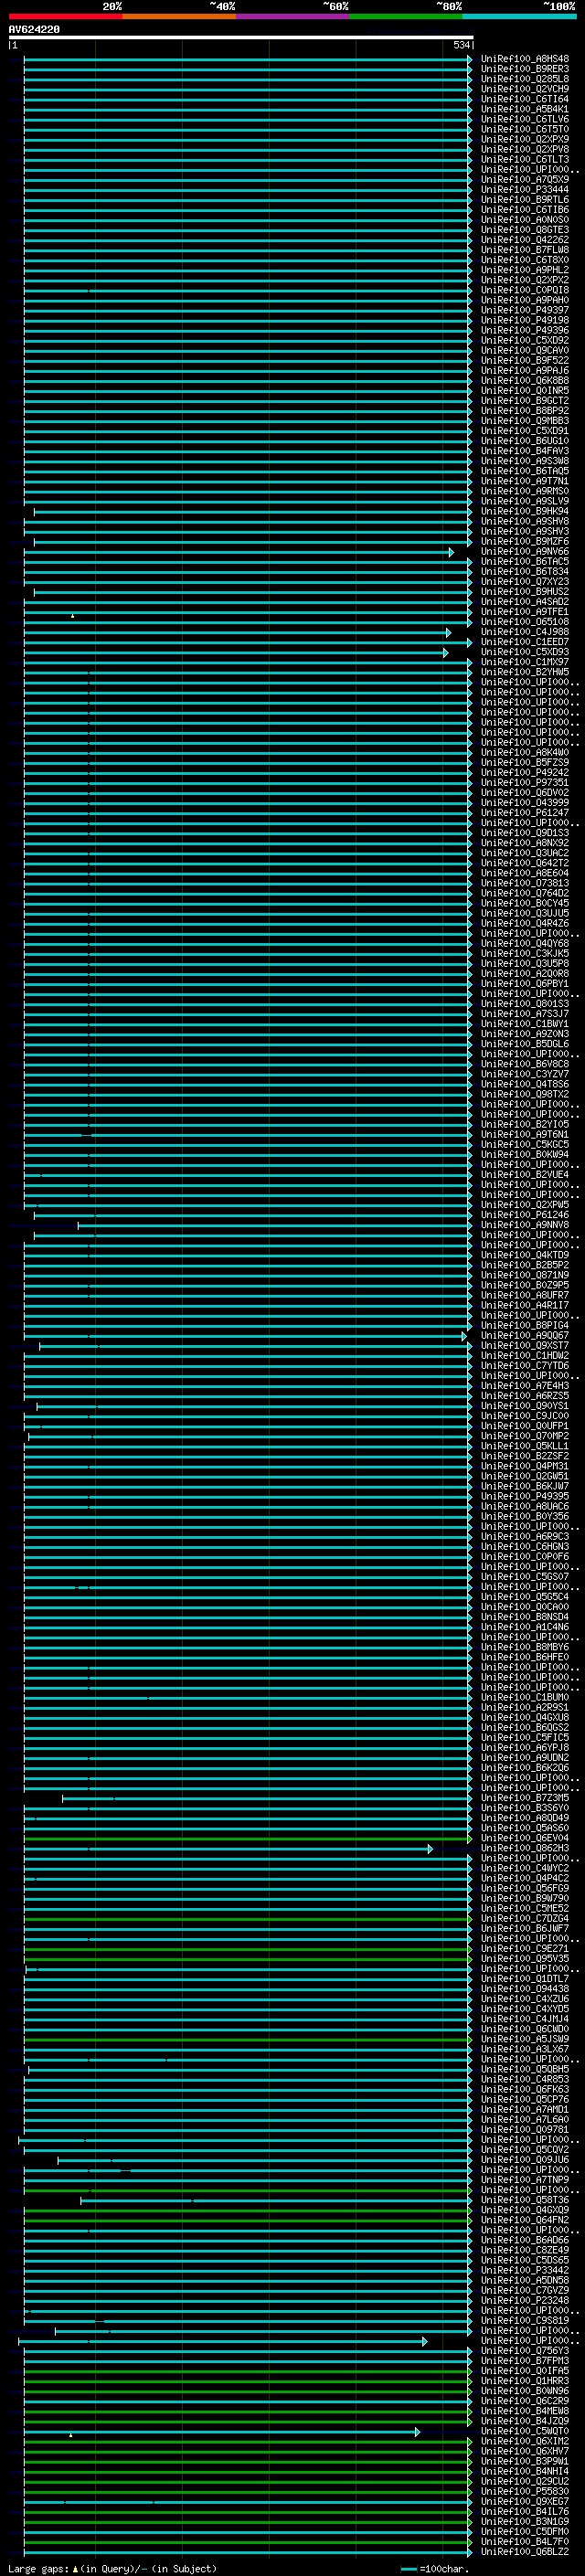585x2576 pixels.
Task: Select label UniRef100_B8PIG4
Action: (525, 1325)
